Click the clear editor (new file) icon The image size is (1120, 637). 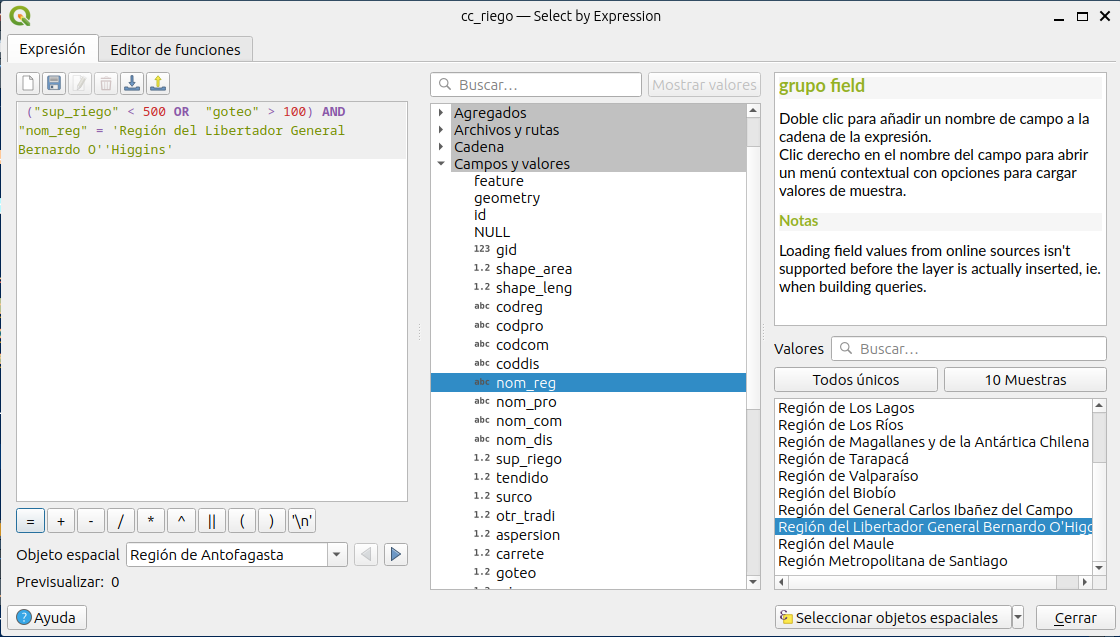pyautogui.click(x=28, y=84)
